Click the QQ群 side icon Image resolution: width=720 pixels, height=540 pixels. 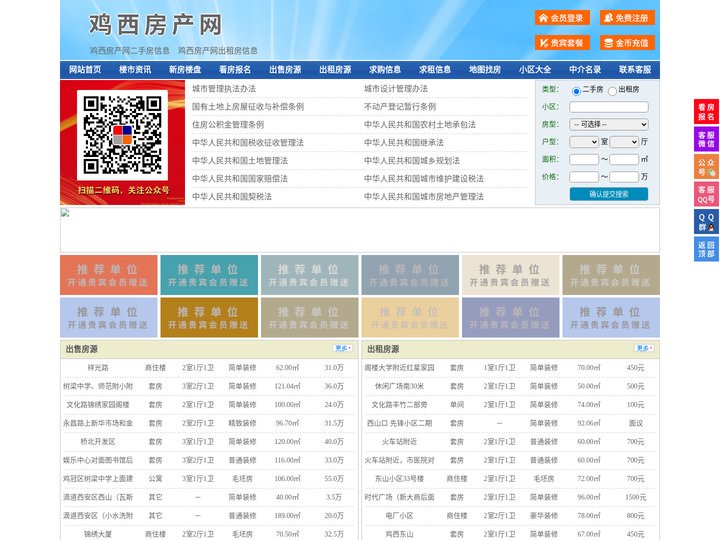706,222
